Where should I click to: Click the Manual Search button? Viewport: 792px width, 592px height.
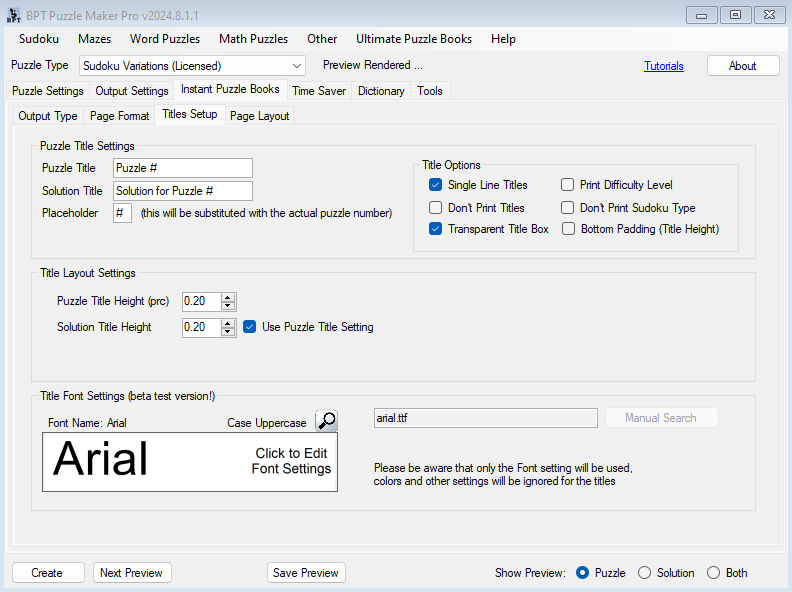(x=661, y=418)
